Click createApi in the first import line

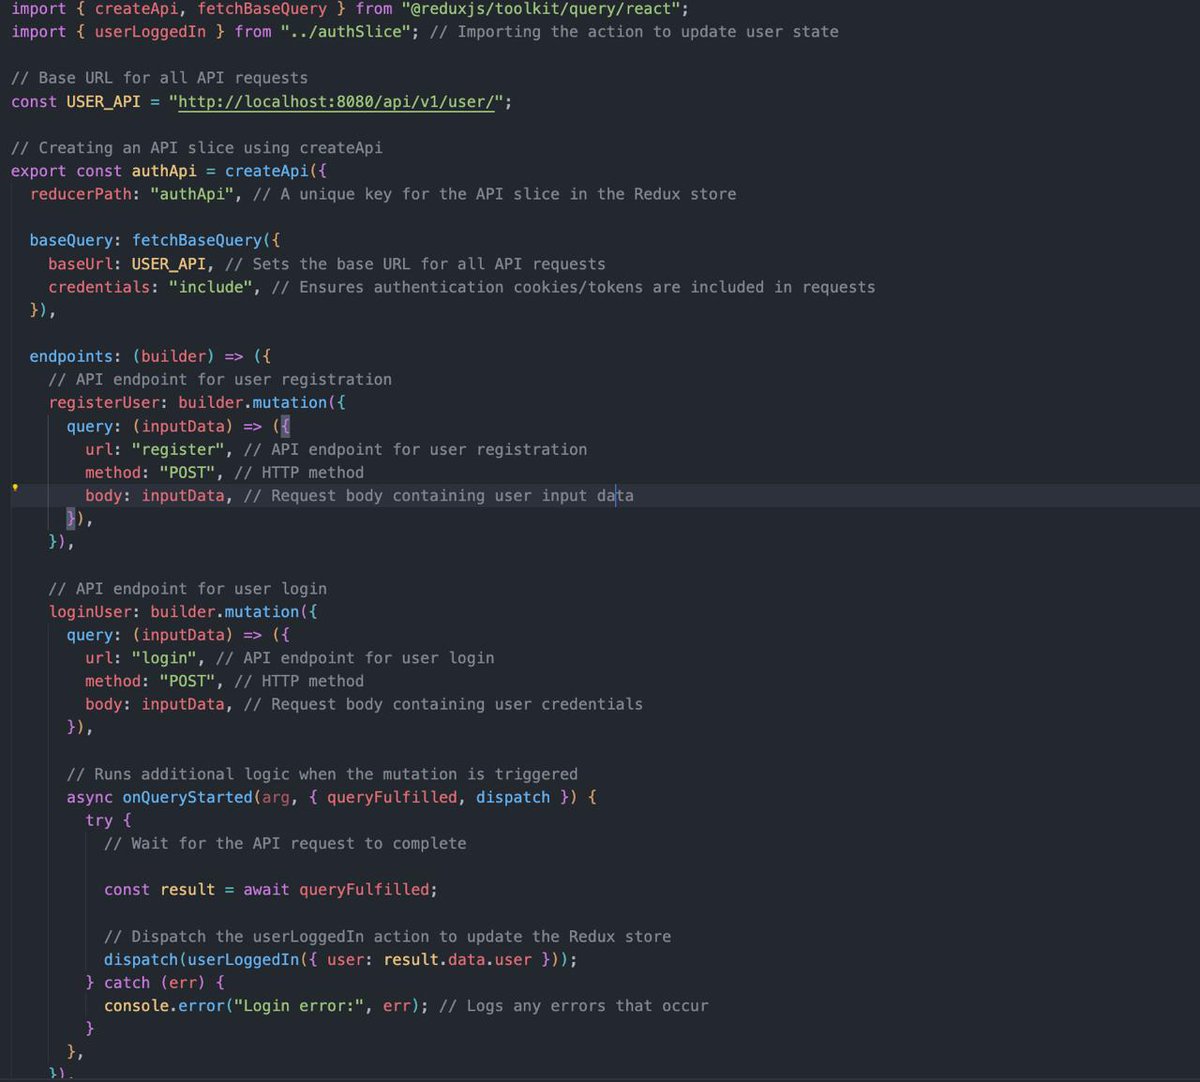(x=136, y=9)
